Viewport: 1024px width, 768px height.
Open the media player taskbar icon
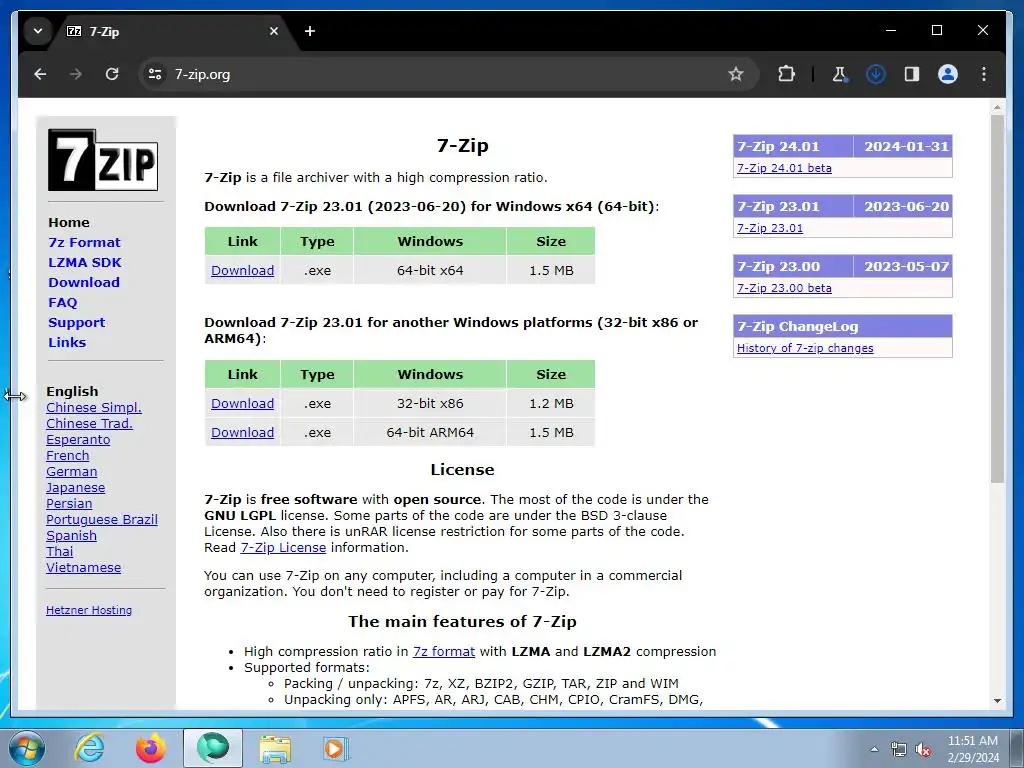(x=336, y=748)
